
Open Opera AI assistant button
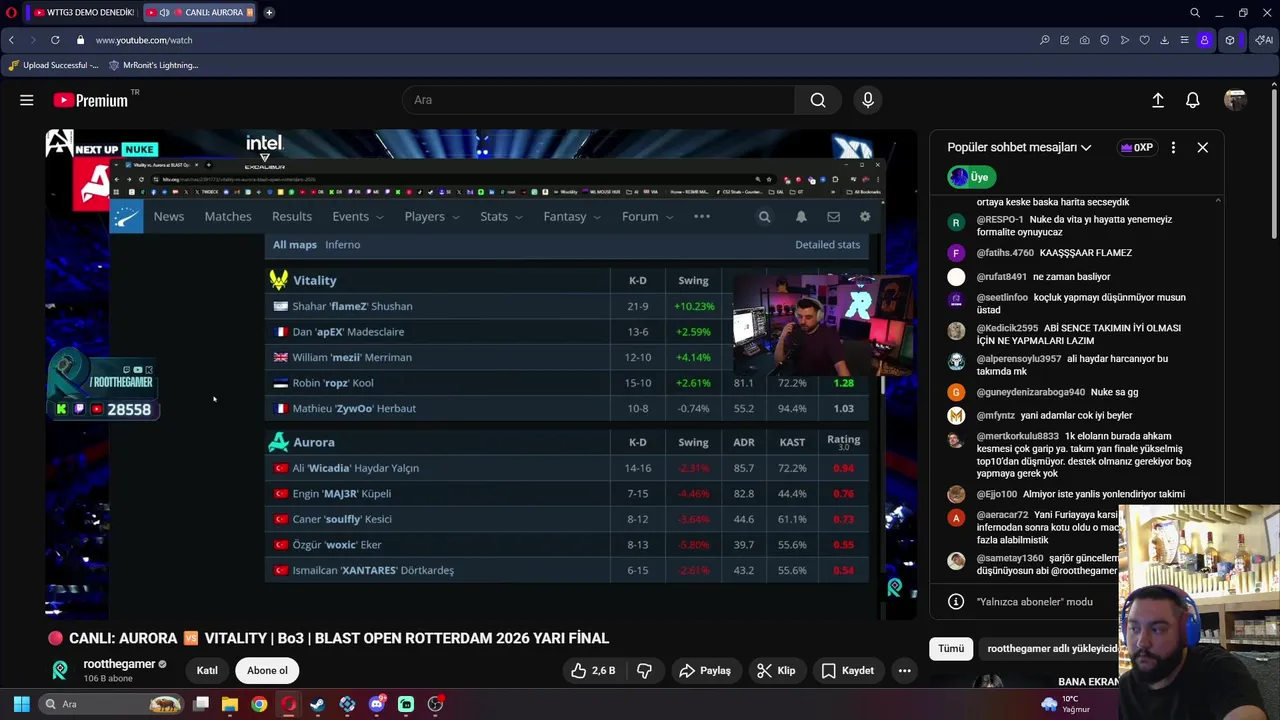tap(1264, 40)
